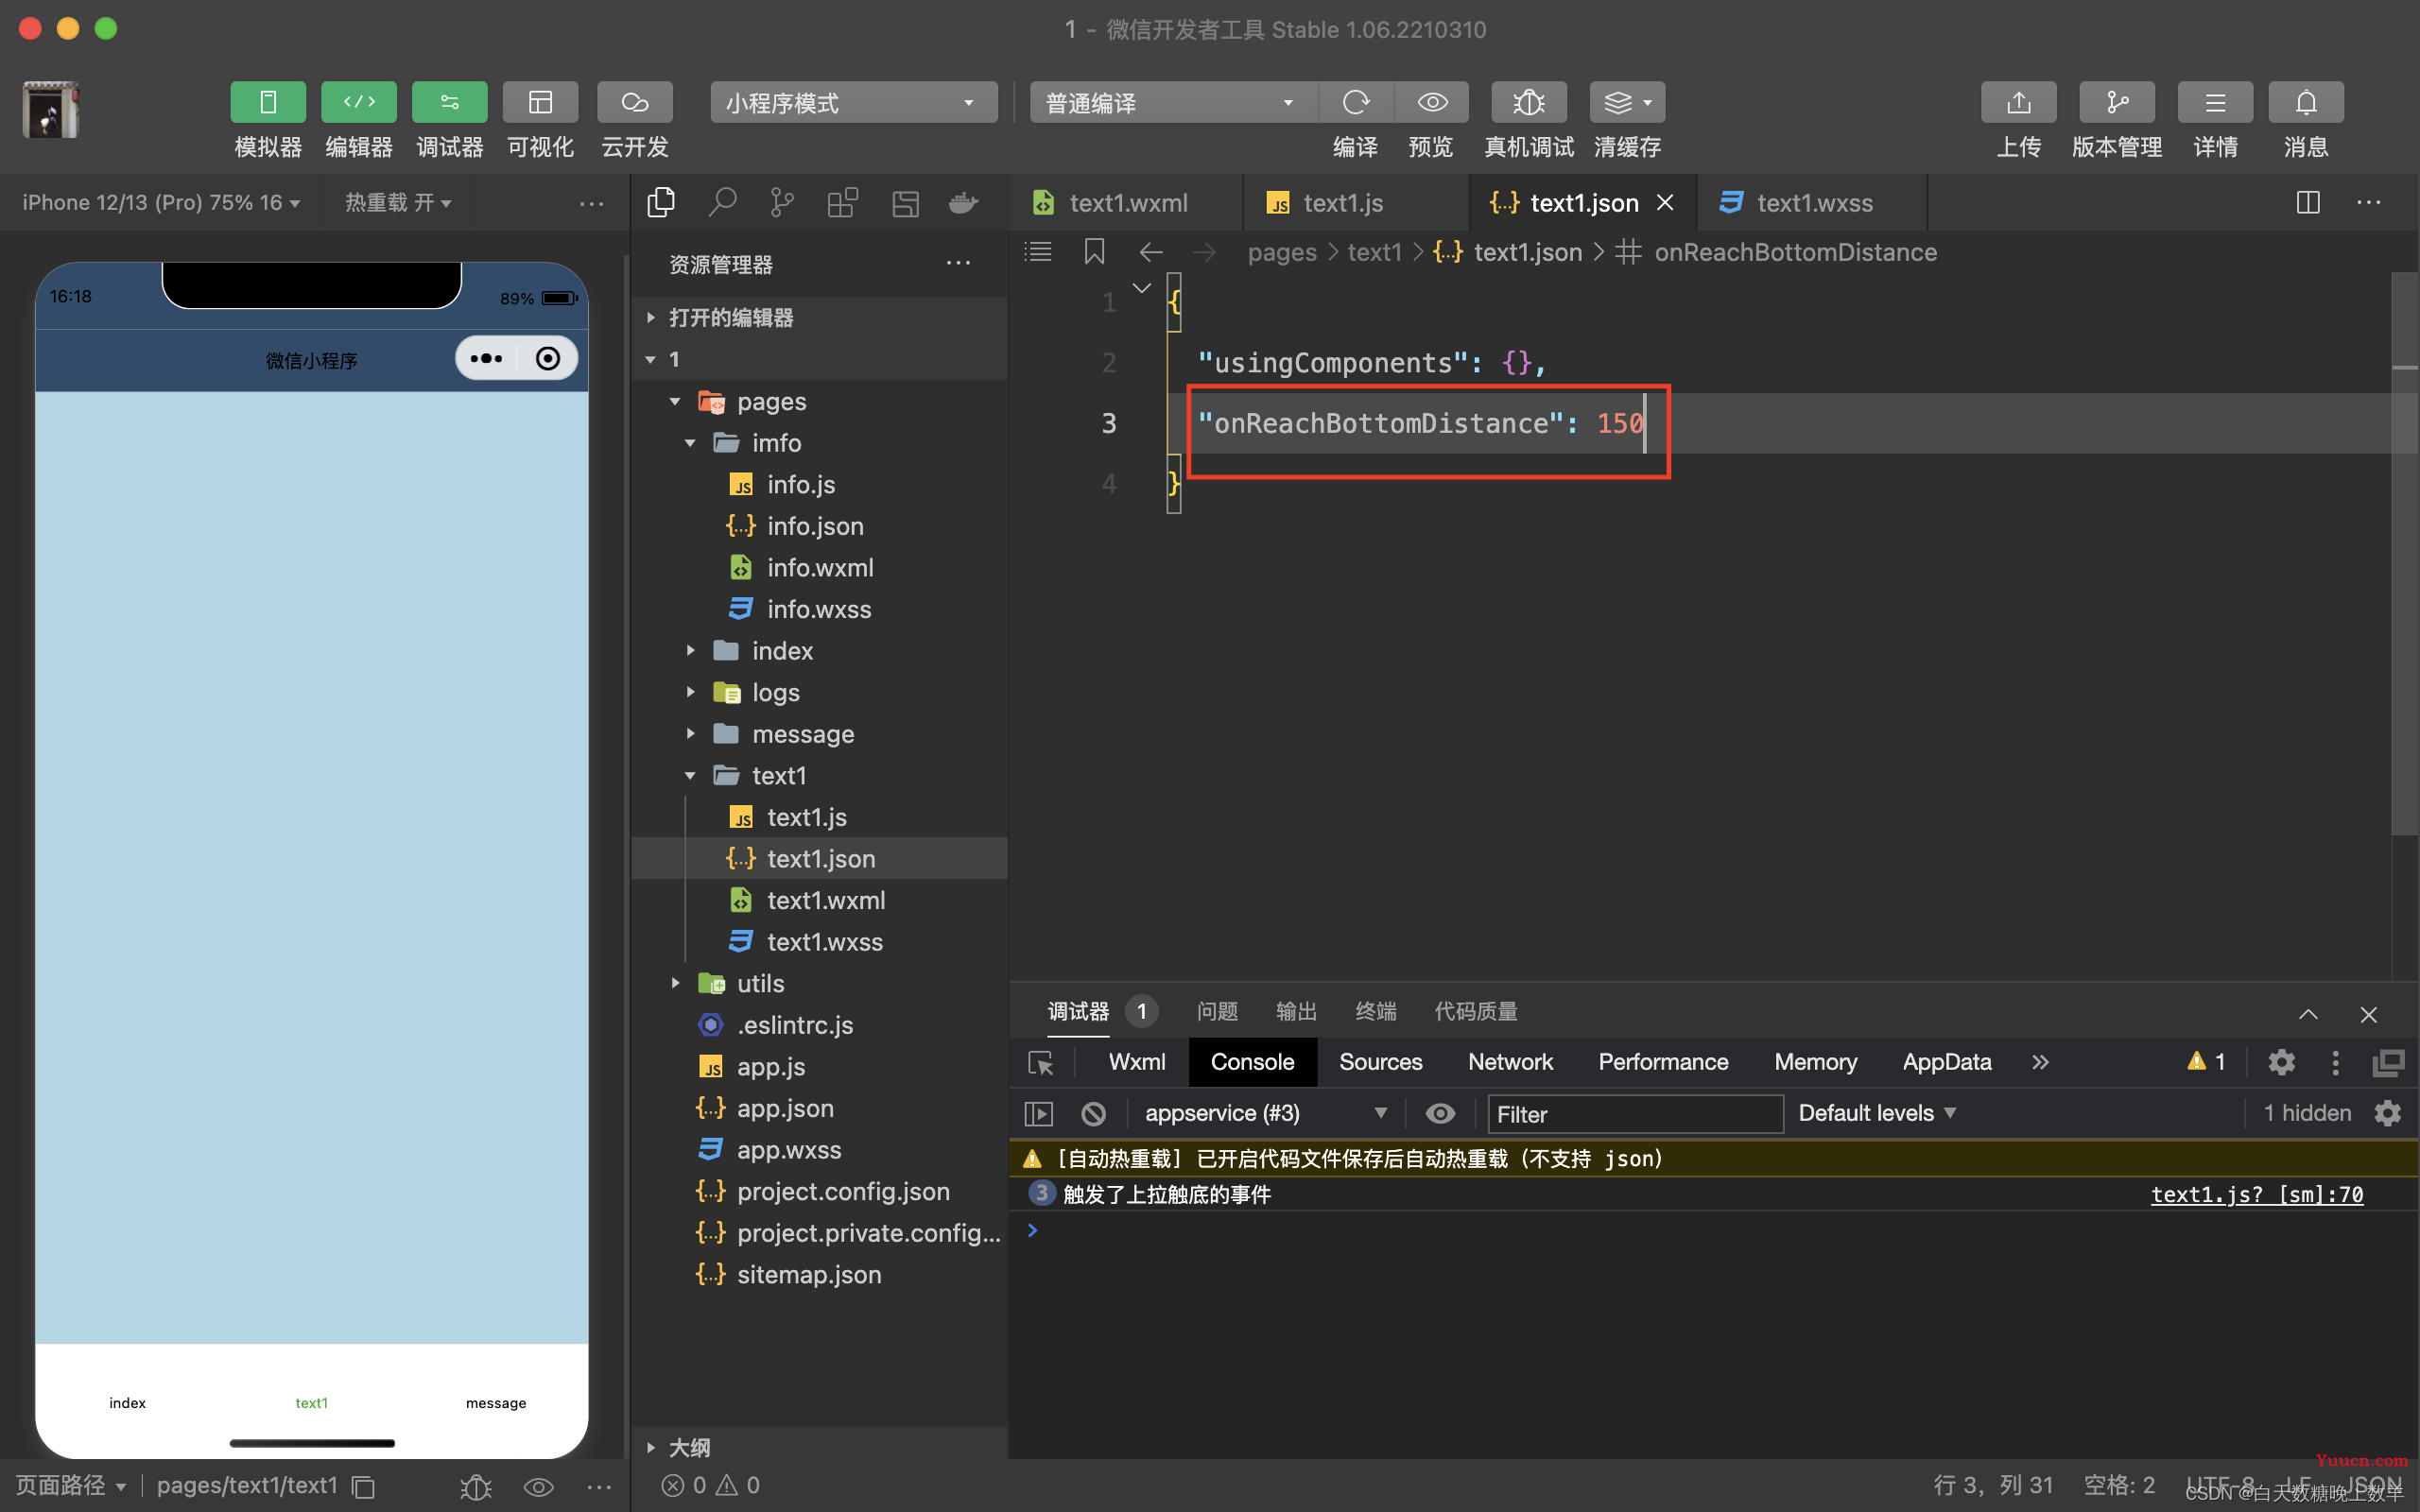Open the Wxml devtools tab
The width and height of the screenshot is (2420, 1512).
(1137, 1062)
